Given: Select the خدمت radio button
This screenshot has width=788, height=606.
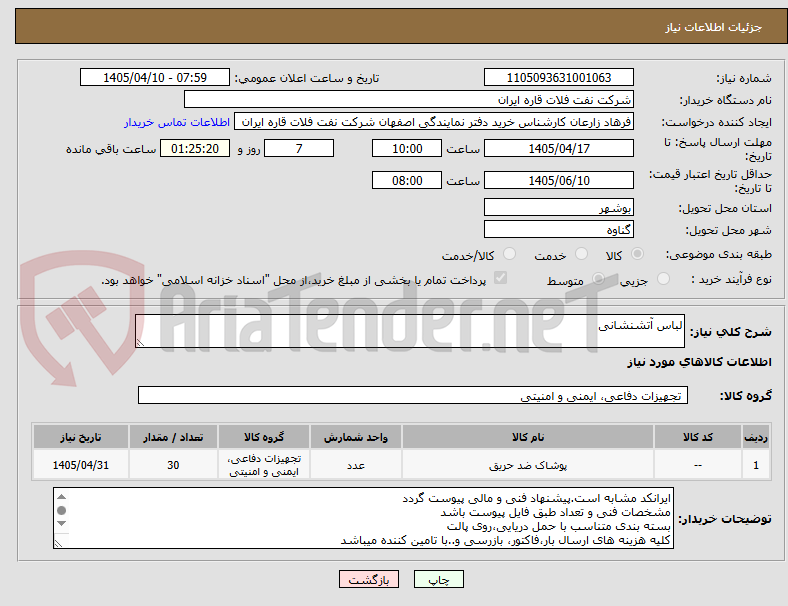Looking at the screenshot, I should 581,254.
